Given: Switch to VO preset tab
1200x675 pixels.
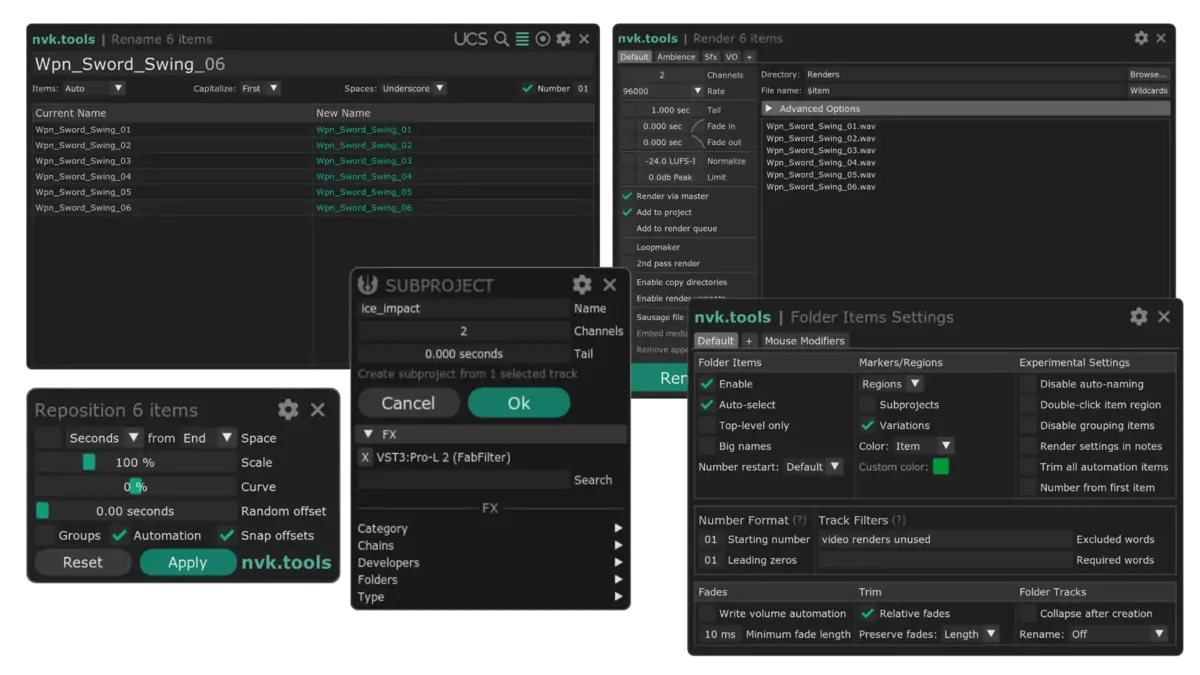Looking at the screenshot, I should [732, 57].
